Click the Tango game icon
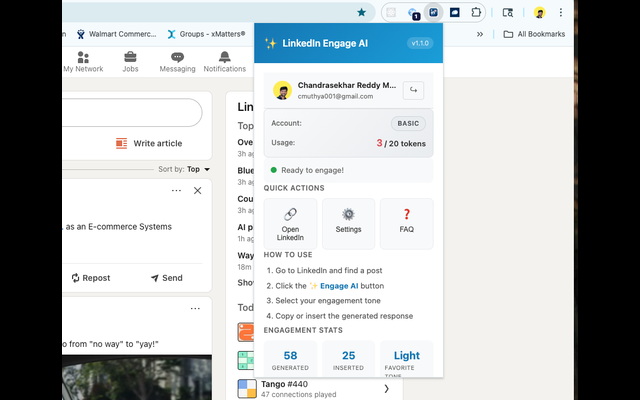640x400 pixels. (247, 389)
